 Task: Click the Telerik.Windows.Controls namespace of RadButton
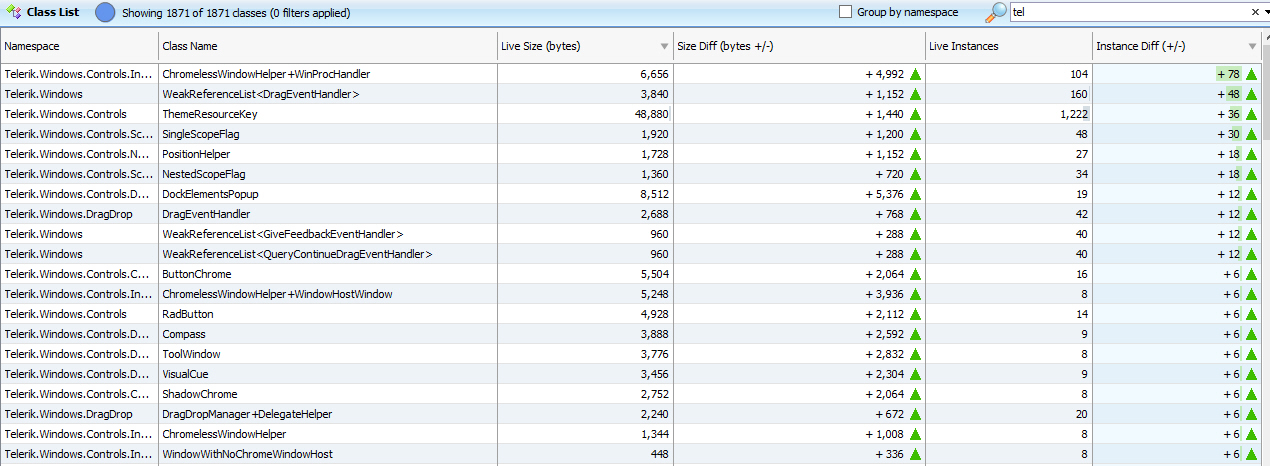[x=66, y=314]
